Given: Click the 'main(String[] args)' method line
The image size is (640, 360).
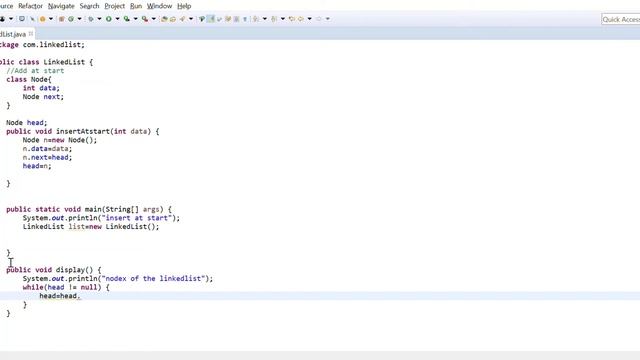Looking at the screenshot, I should 89,209.
